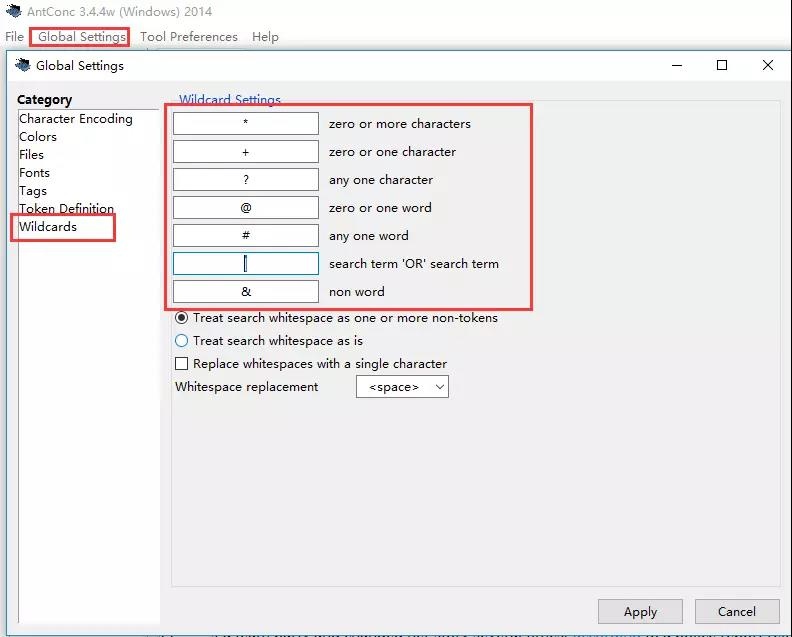Click the Apply button
This screenshot has height=637, width=792.
click(640, 612)
